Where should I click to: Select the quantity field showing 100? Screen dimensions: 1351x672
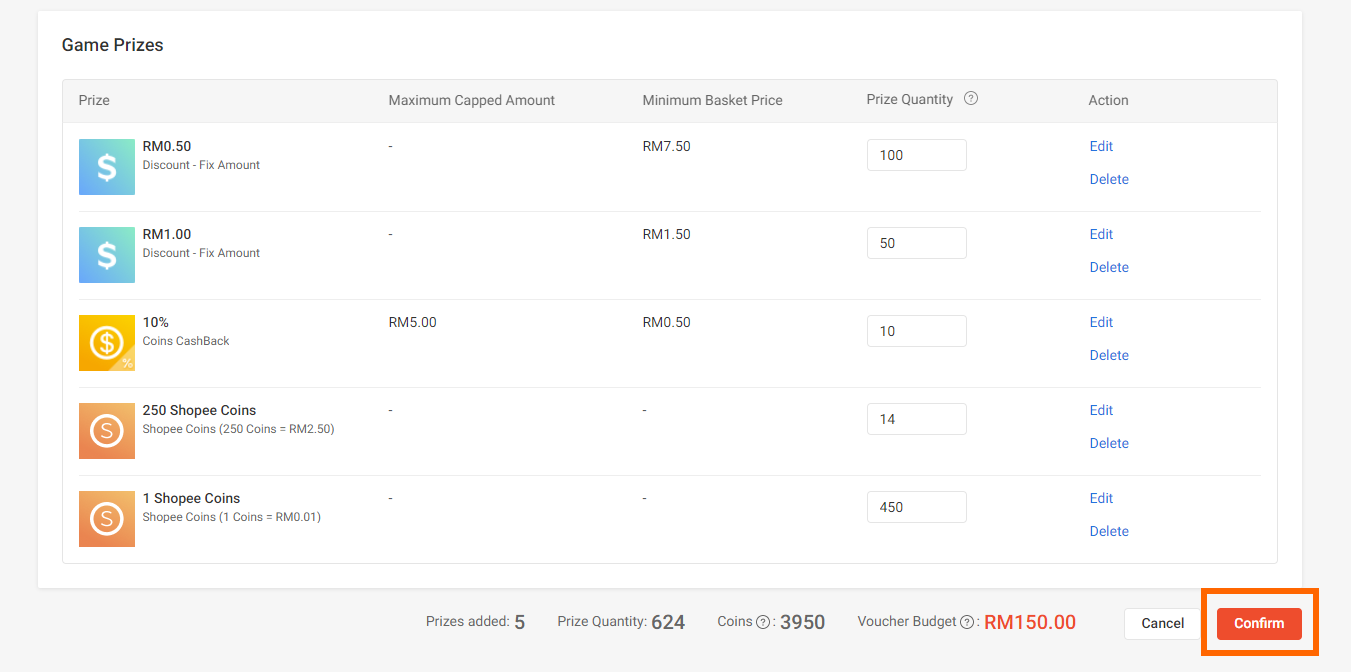(916, 155)
